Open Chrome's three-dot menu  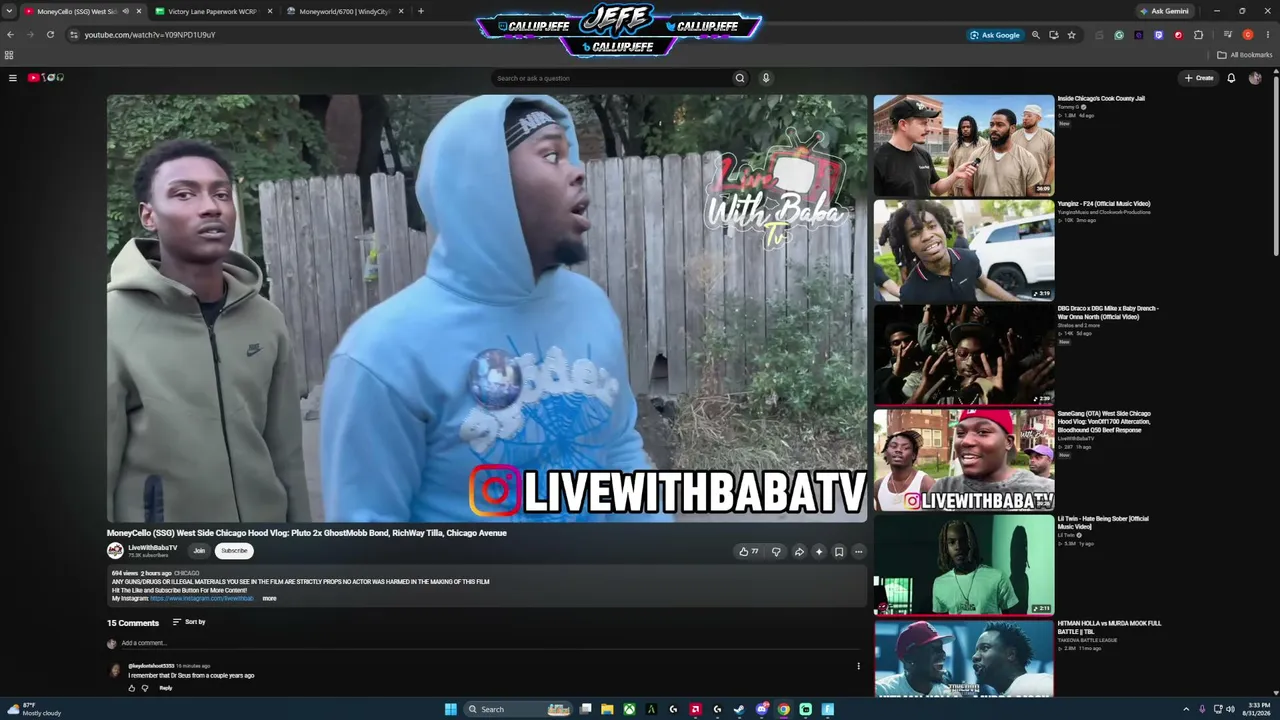1267,35
